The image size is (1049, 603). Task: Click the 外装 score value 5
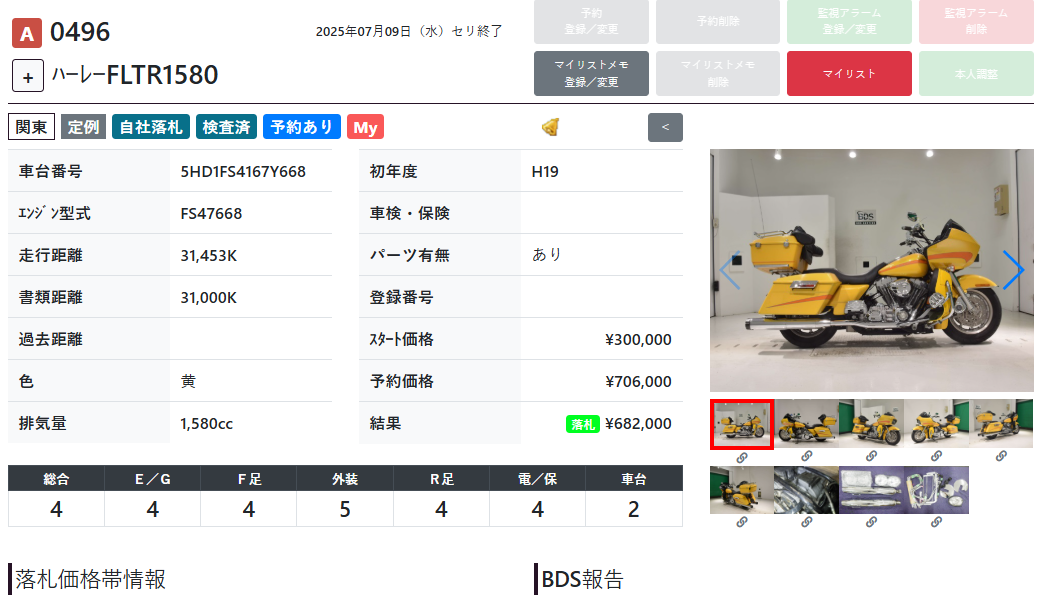coord(345,509)
